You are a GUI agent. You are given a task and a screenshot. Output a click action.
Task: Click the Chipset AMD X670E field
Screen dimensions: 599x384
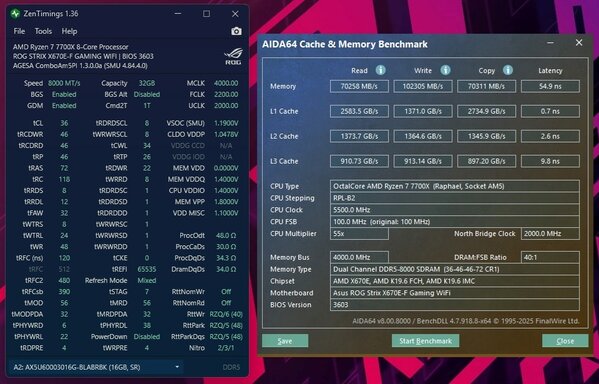(455, 281)
